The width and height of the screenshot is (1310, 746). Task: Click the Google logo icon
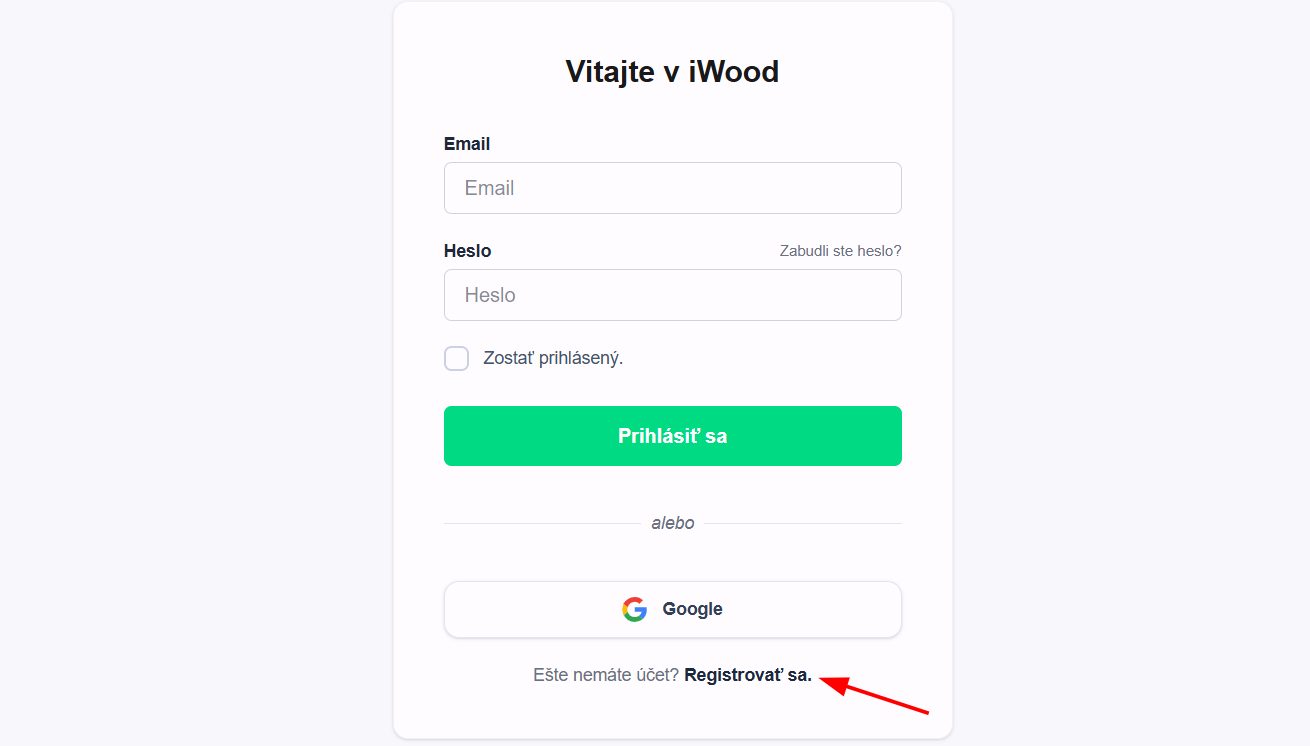(x=635, y=609)
